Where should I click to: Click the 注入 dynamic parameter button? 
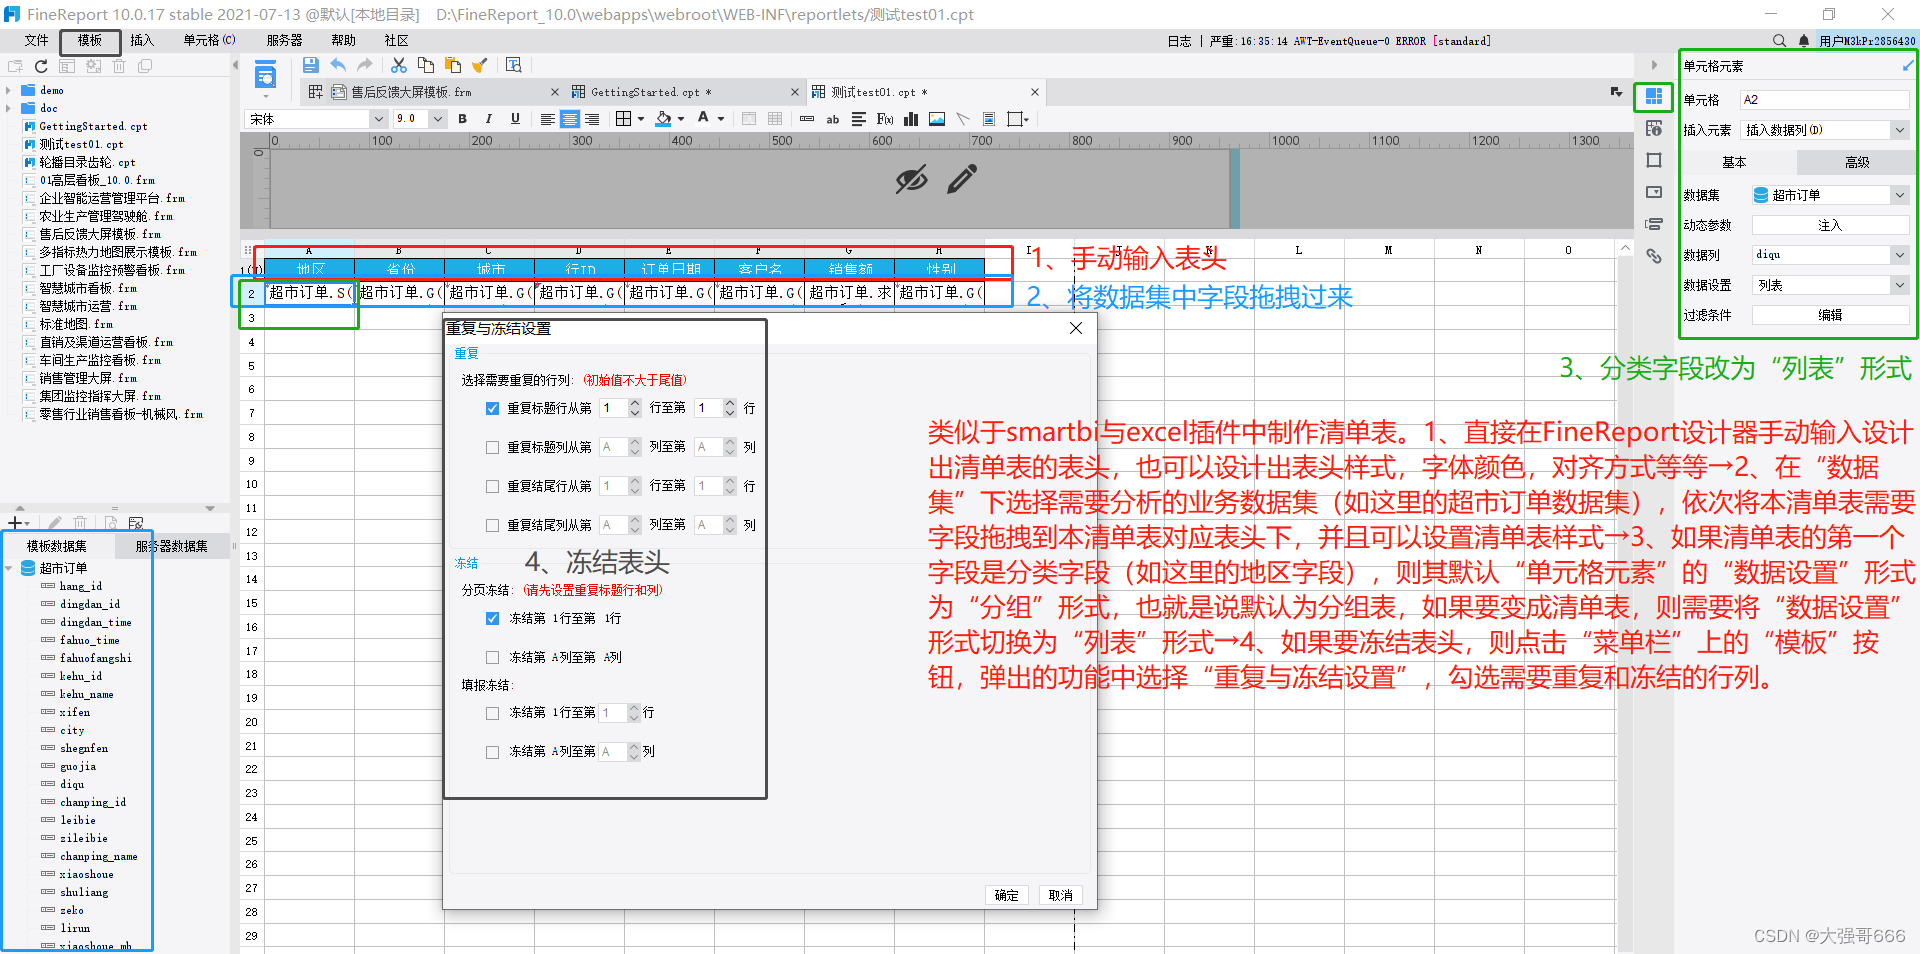click(x=1830, y=225)
